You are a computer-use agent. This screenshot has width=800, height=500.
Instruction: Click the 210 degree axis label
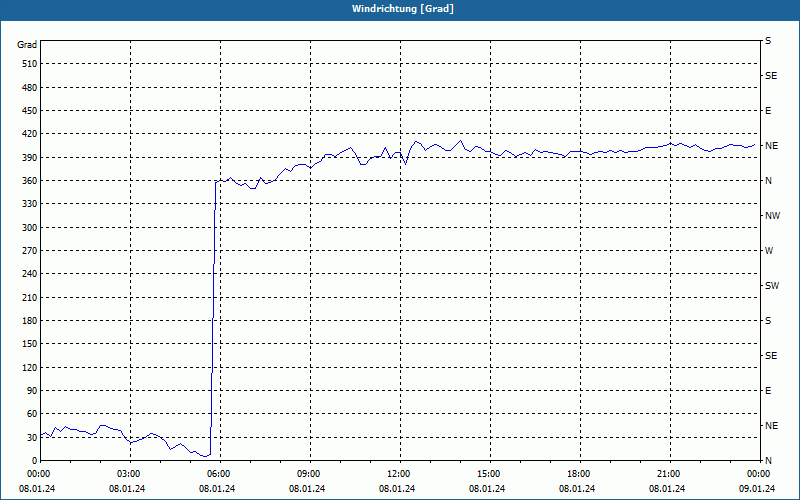coord(30,297)
